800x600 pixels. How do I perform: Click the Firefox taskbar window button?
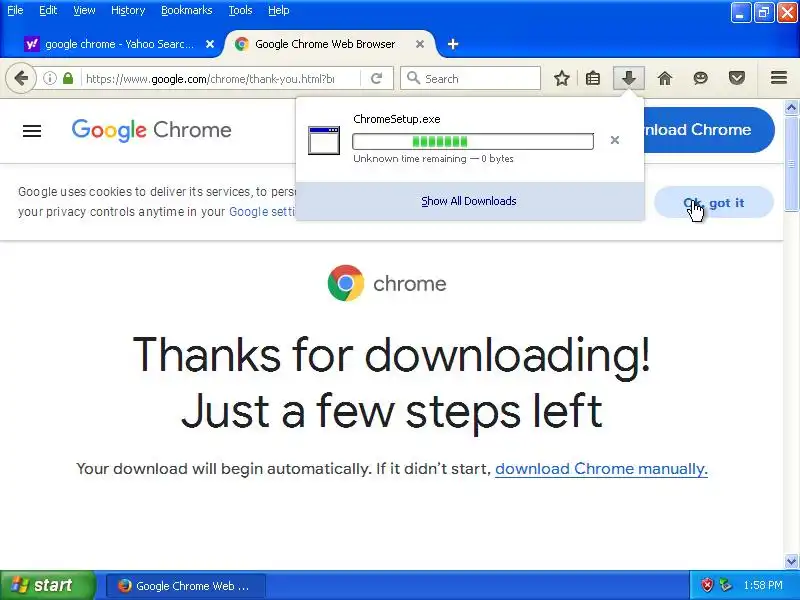[x=186, y=586]
